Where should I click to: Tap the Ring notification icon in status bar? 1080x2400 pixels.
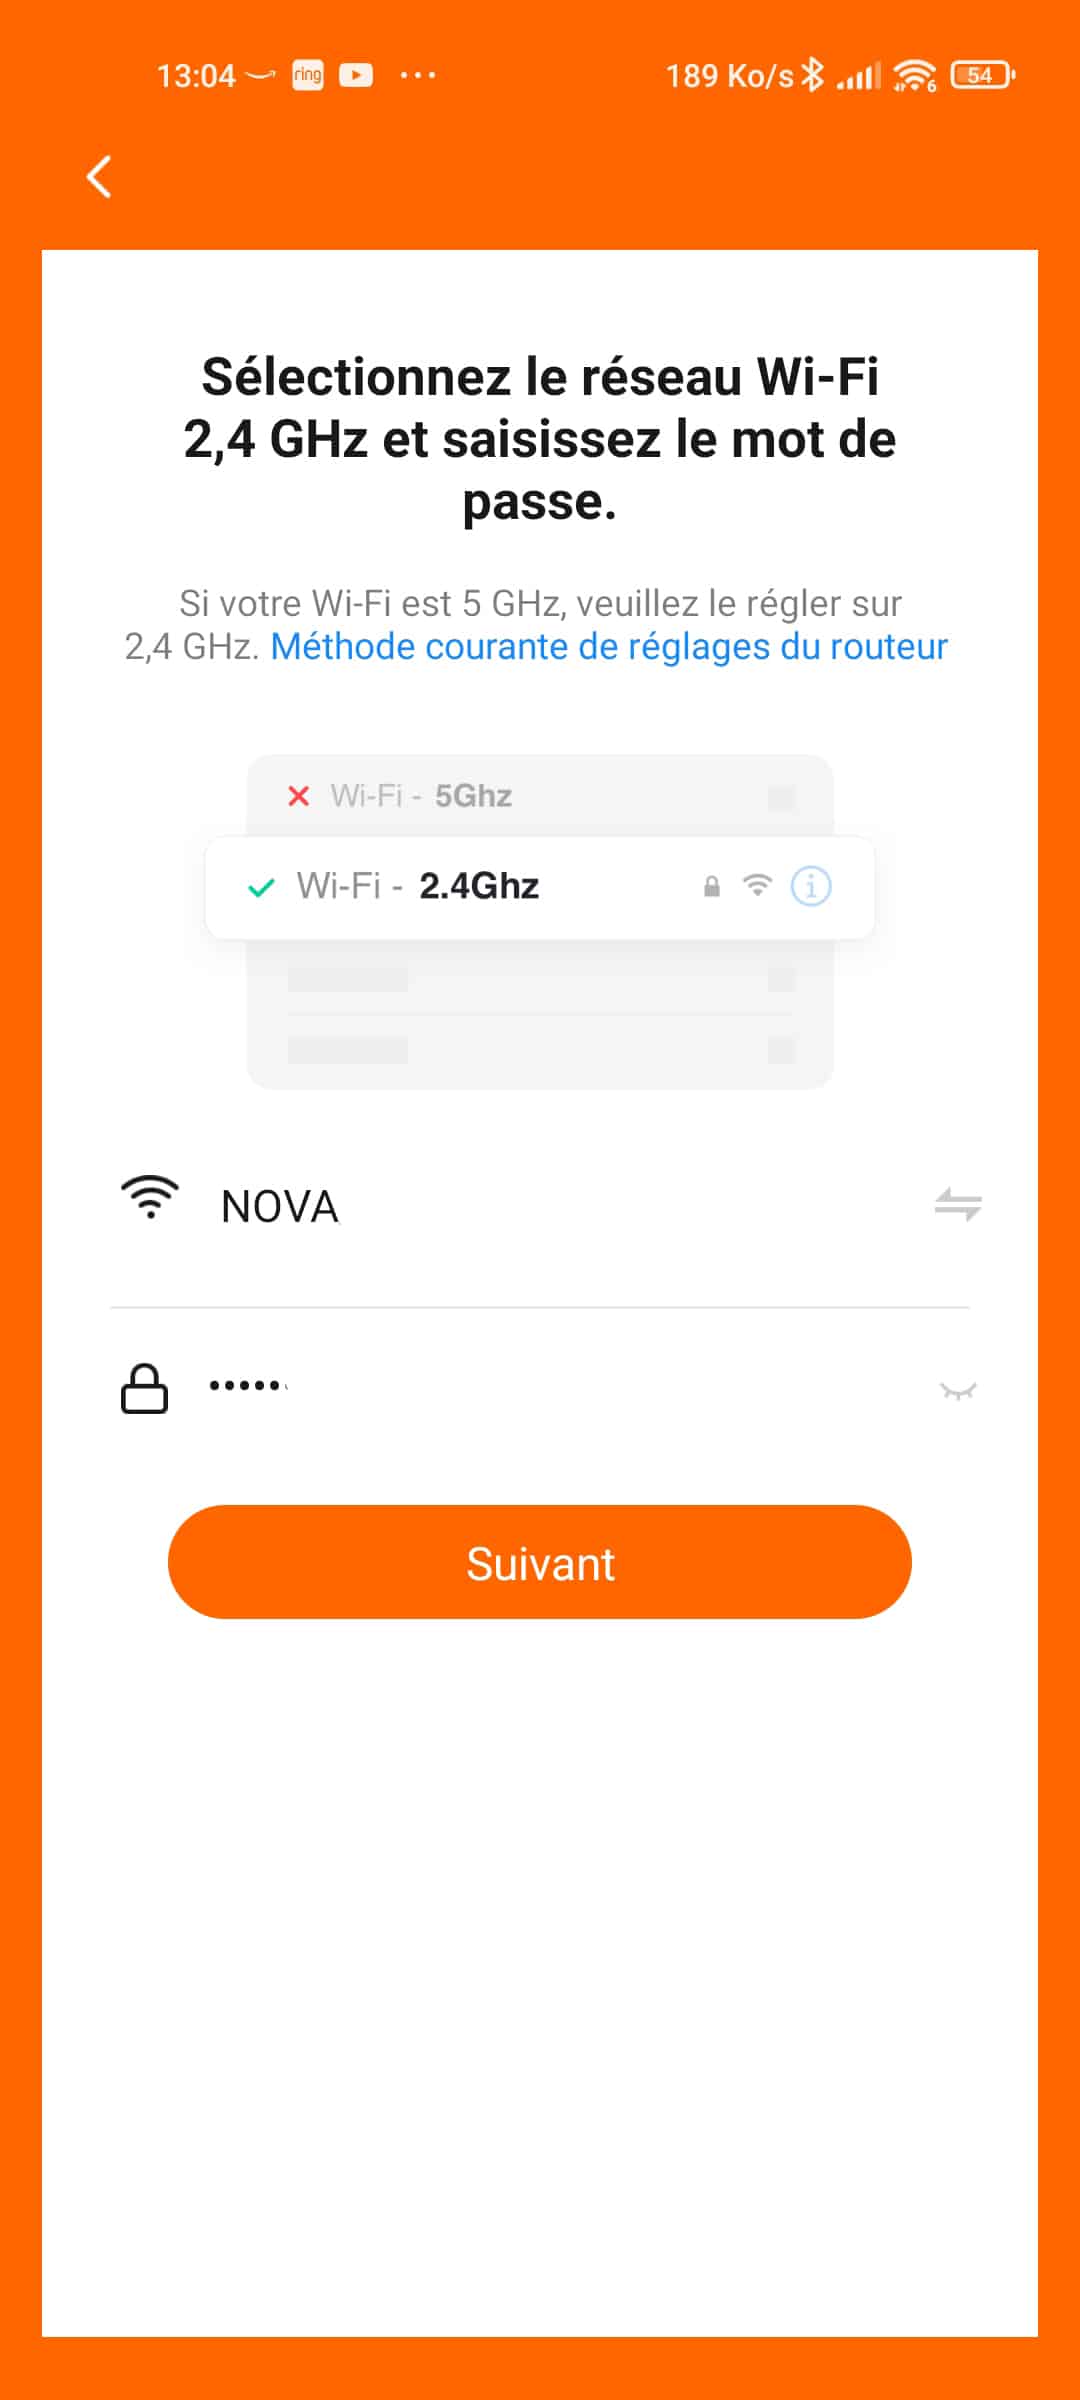pyautogui.click(x=308, y=75)
